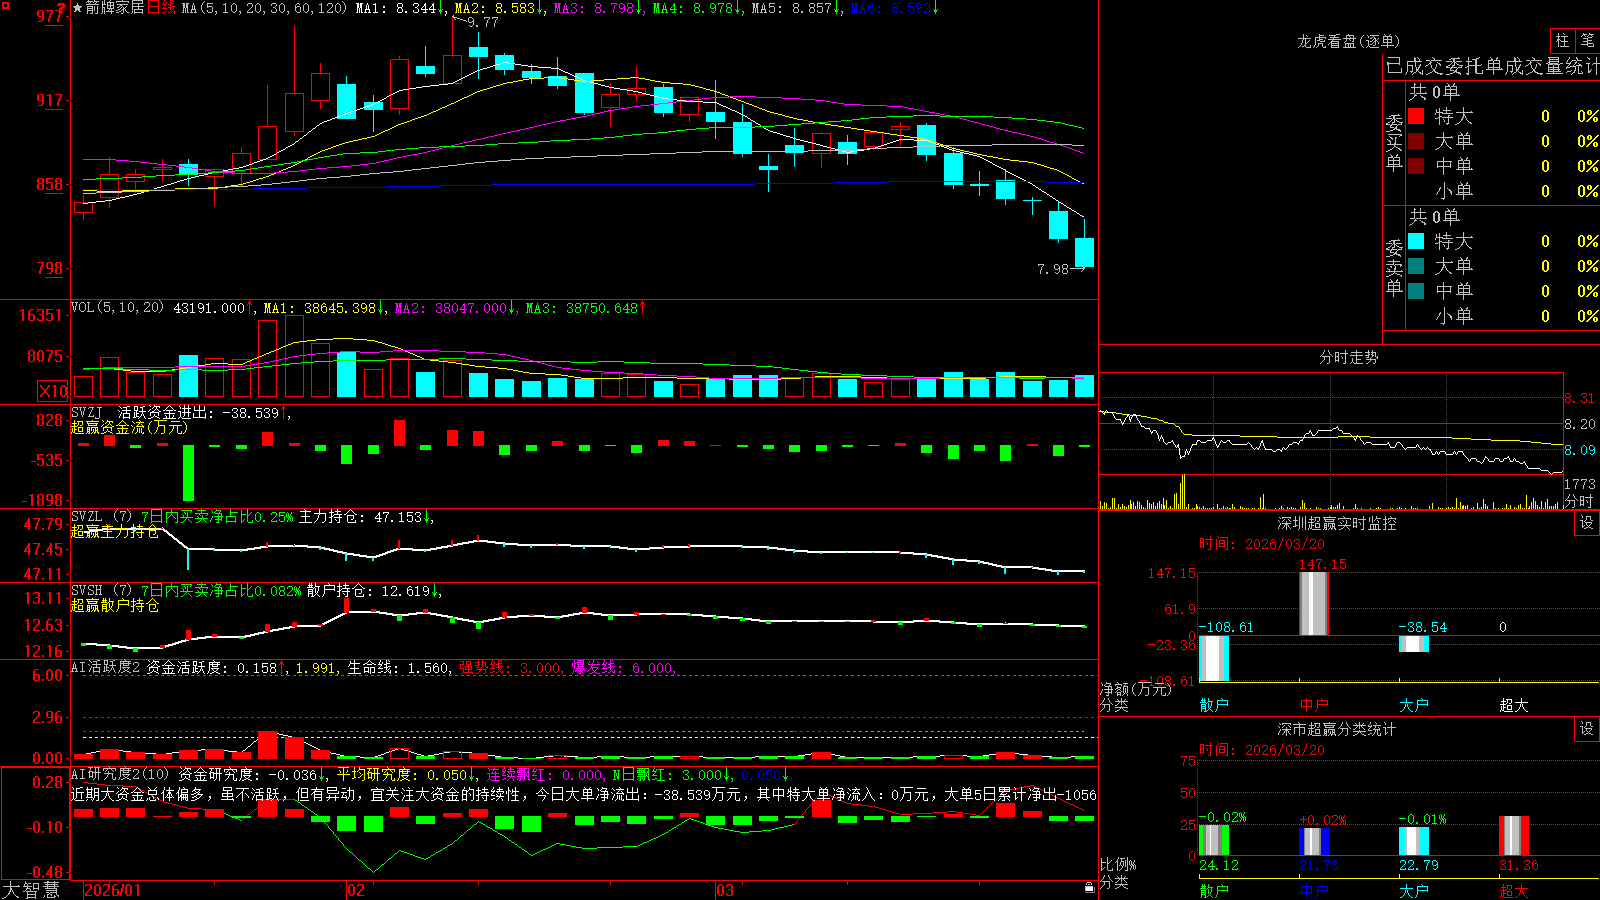Click the X10 volume scale box
Image resolution: width=1600 pixels, height=900 pixels.
click(x=53, y=391)
